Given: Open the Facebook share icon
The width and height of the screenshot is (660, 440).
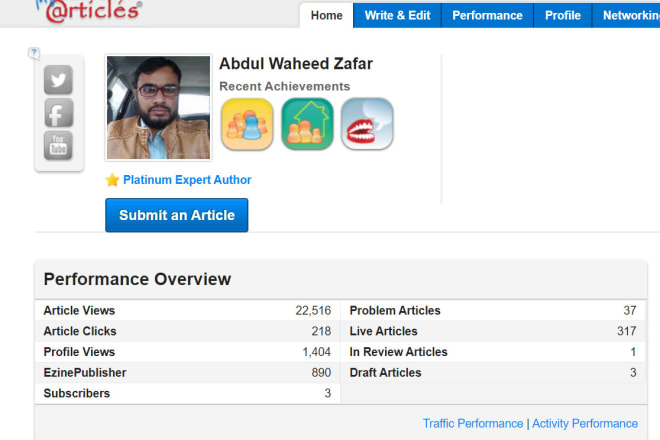Looking at the screenshot, I should [59, 113].
